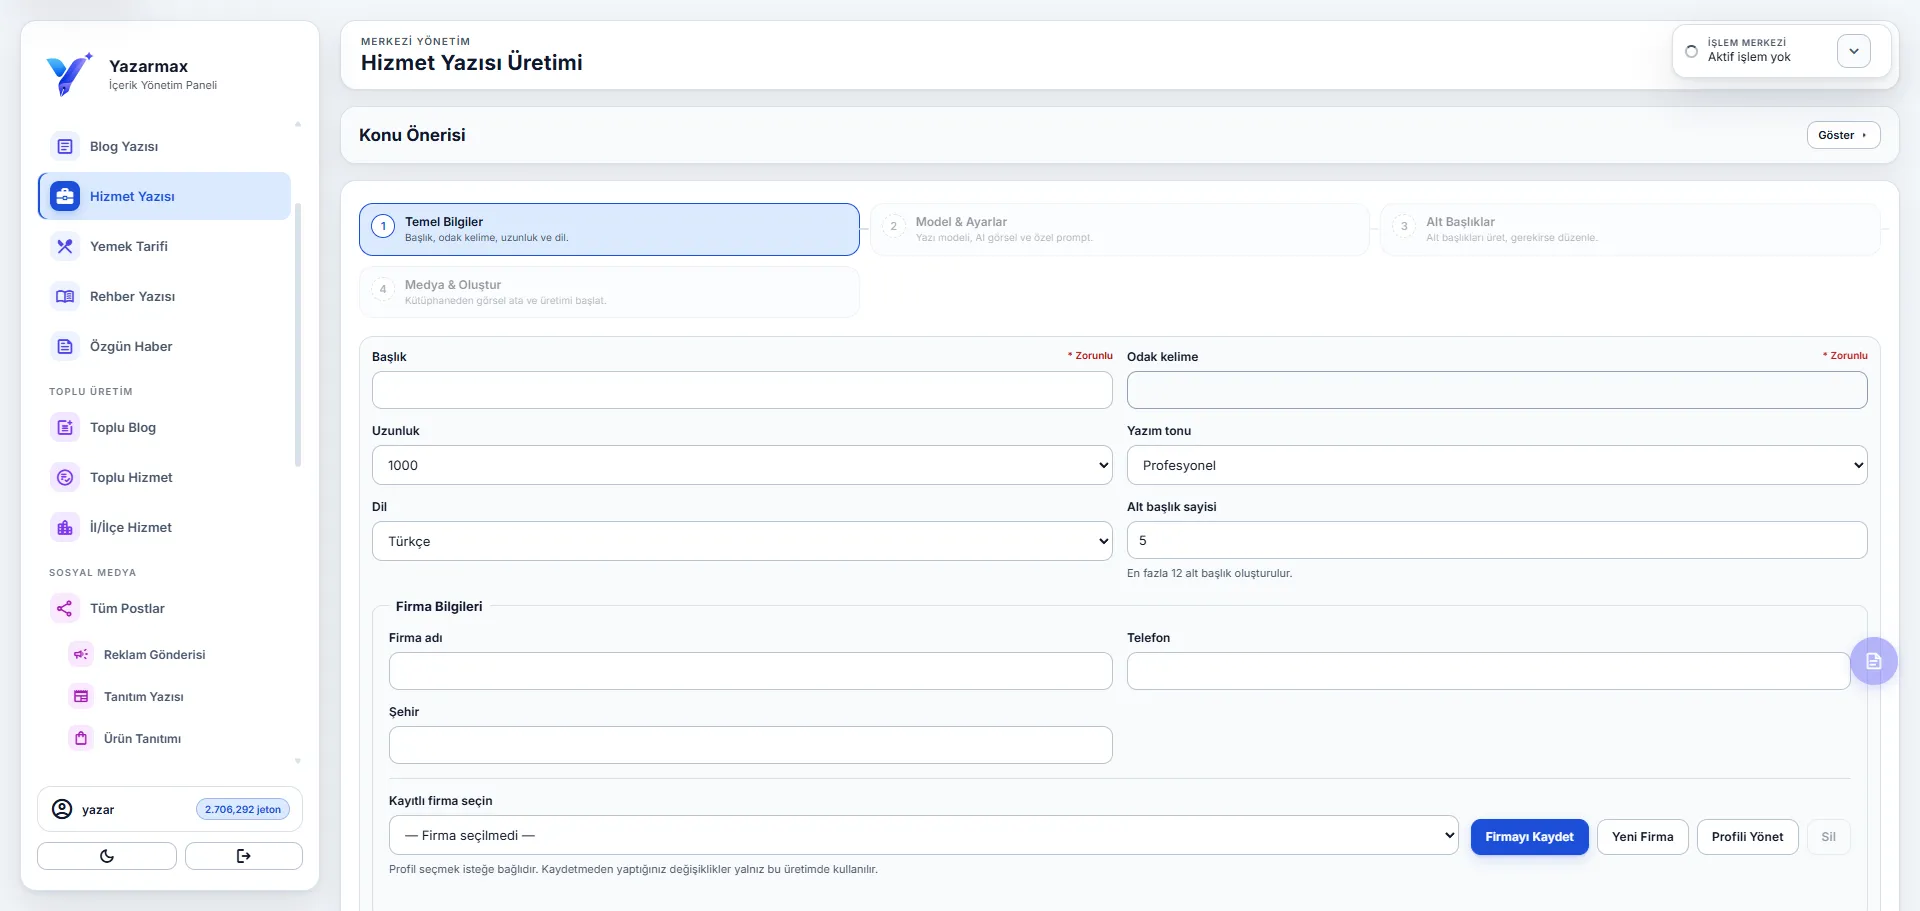Click the Sil button
This screenshot has width=1920, height=911.
pos(1828,837)
